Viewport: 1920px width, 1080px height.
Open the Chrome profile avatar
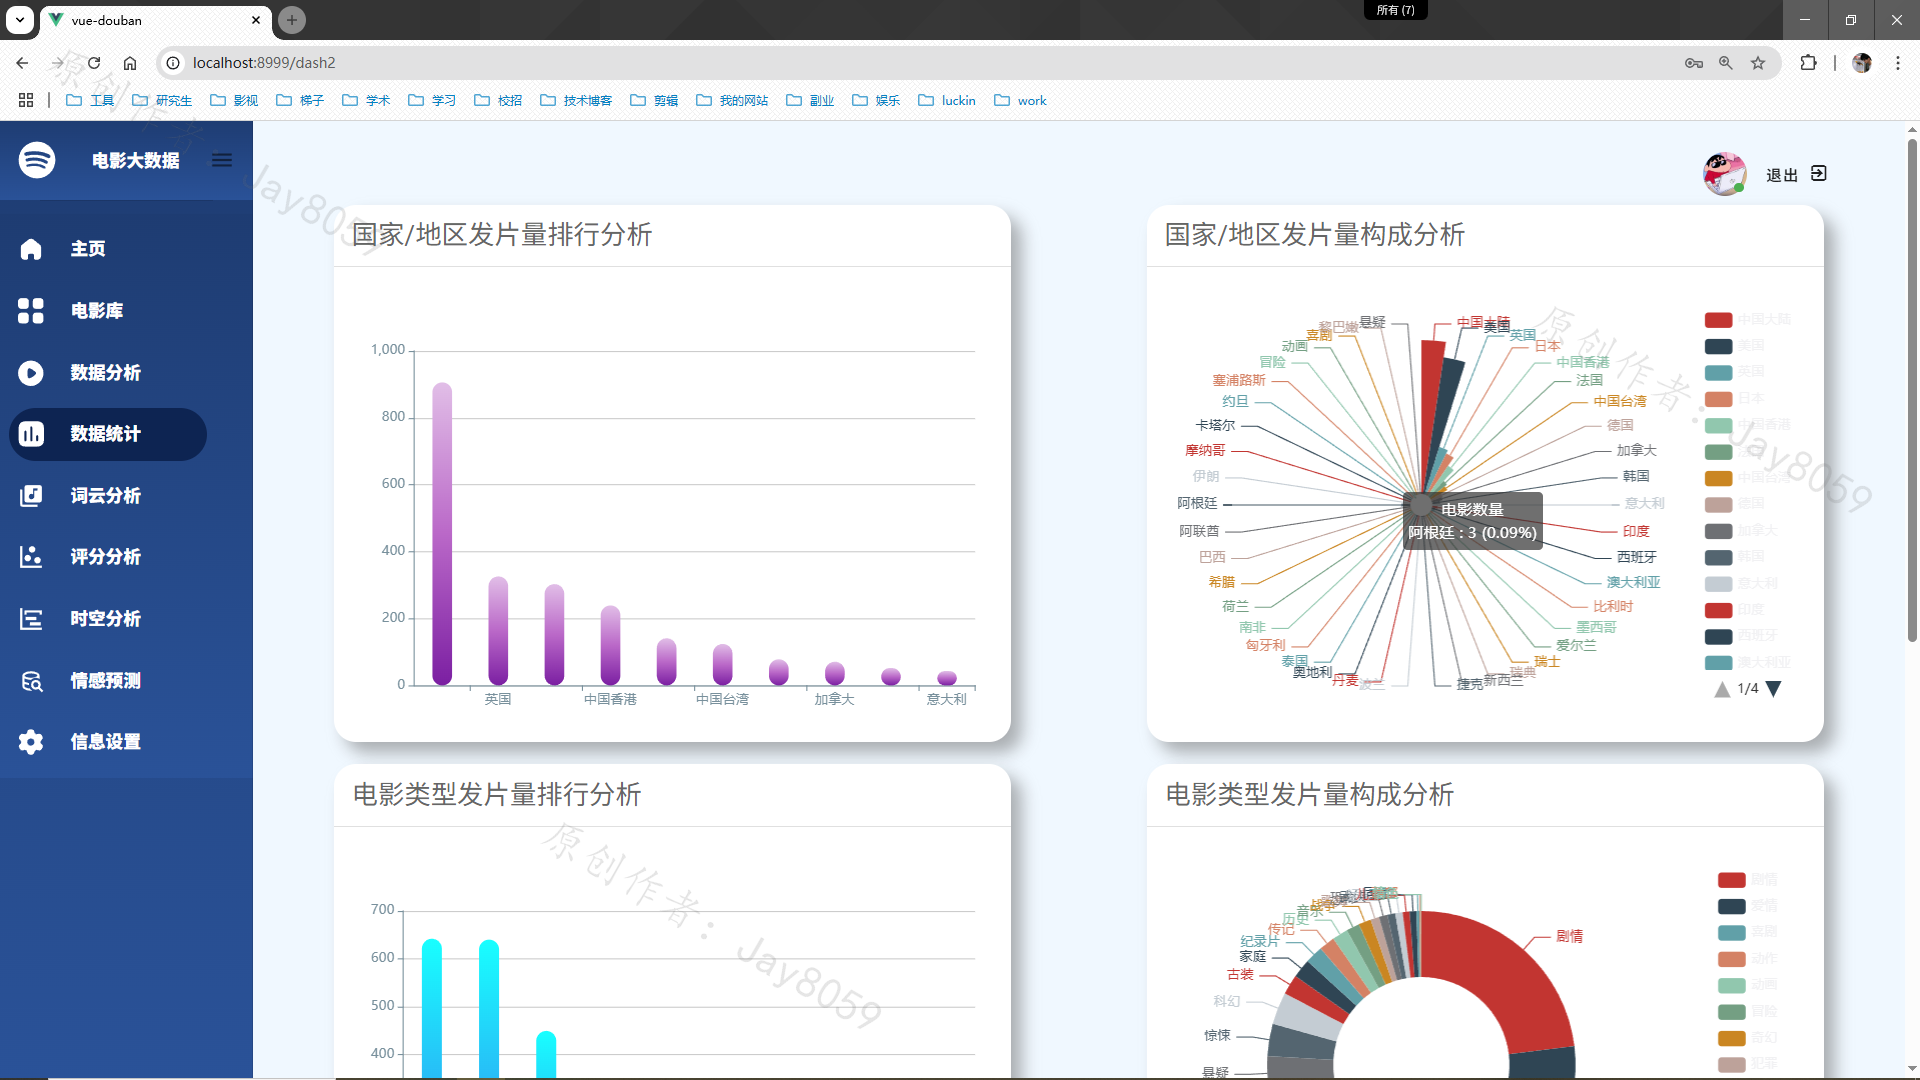1862,63
